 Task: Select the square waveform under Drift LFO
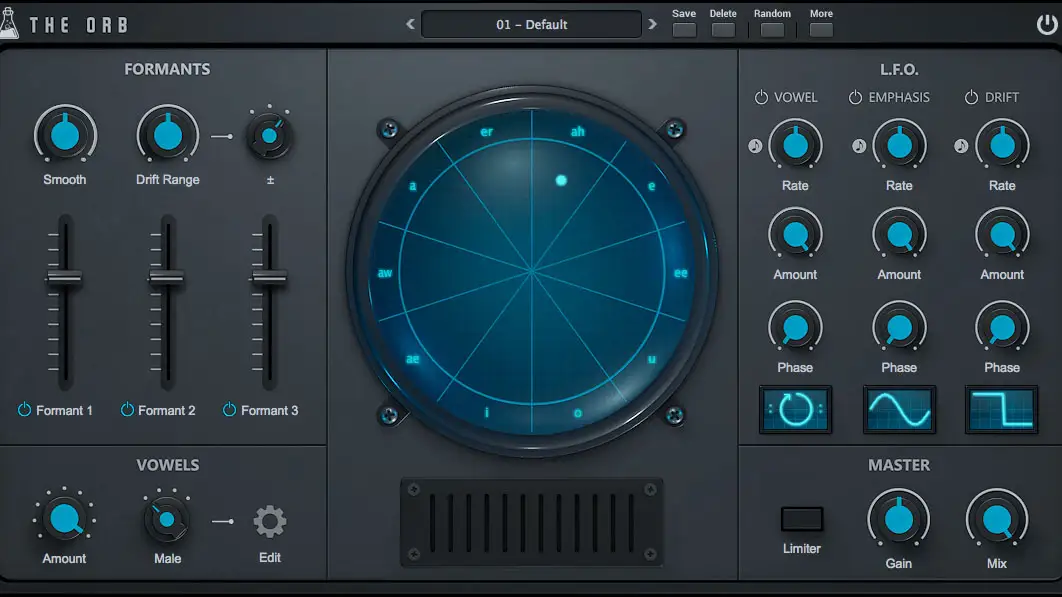tap(1001, 409)
